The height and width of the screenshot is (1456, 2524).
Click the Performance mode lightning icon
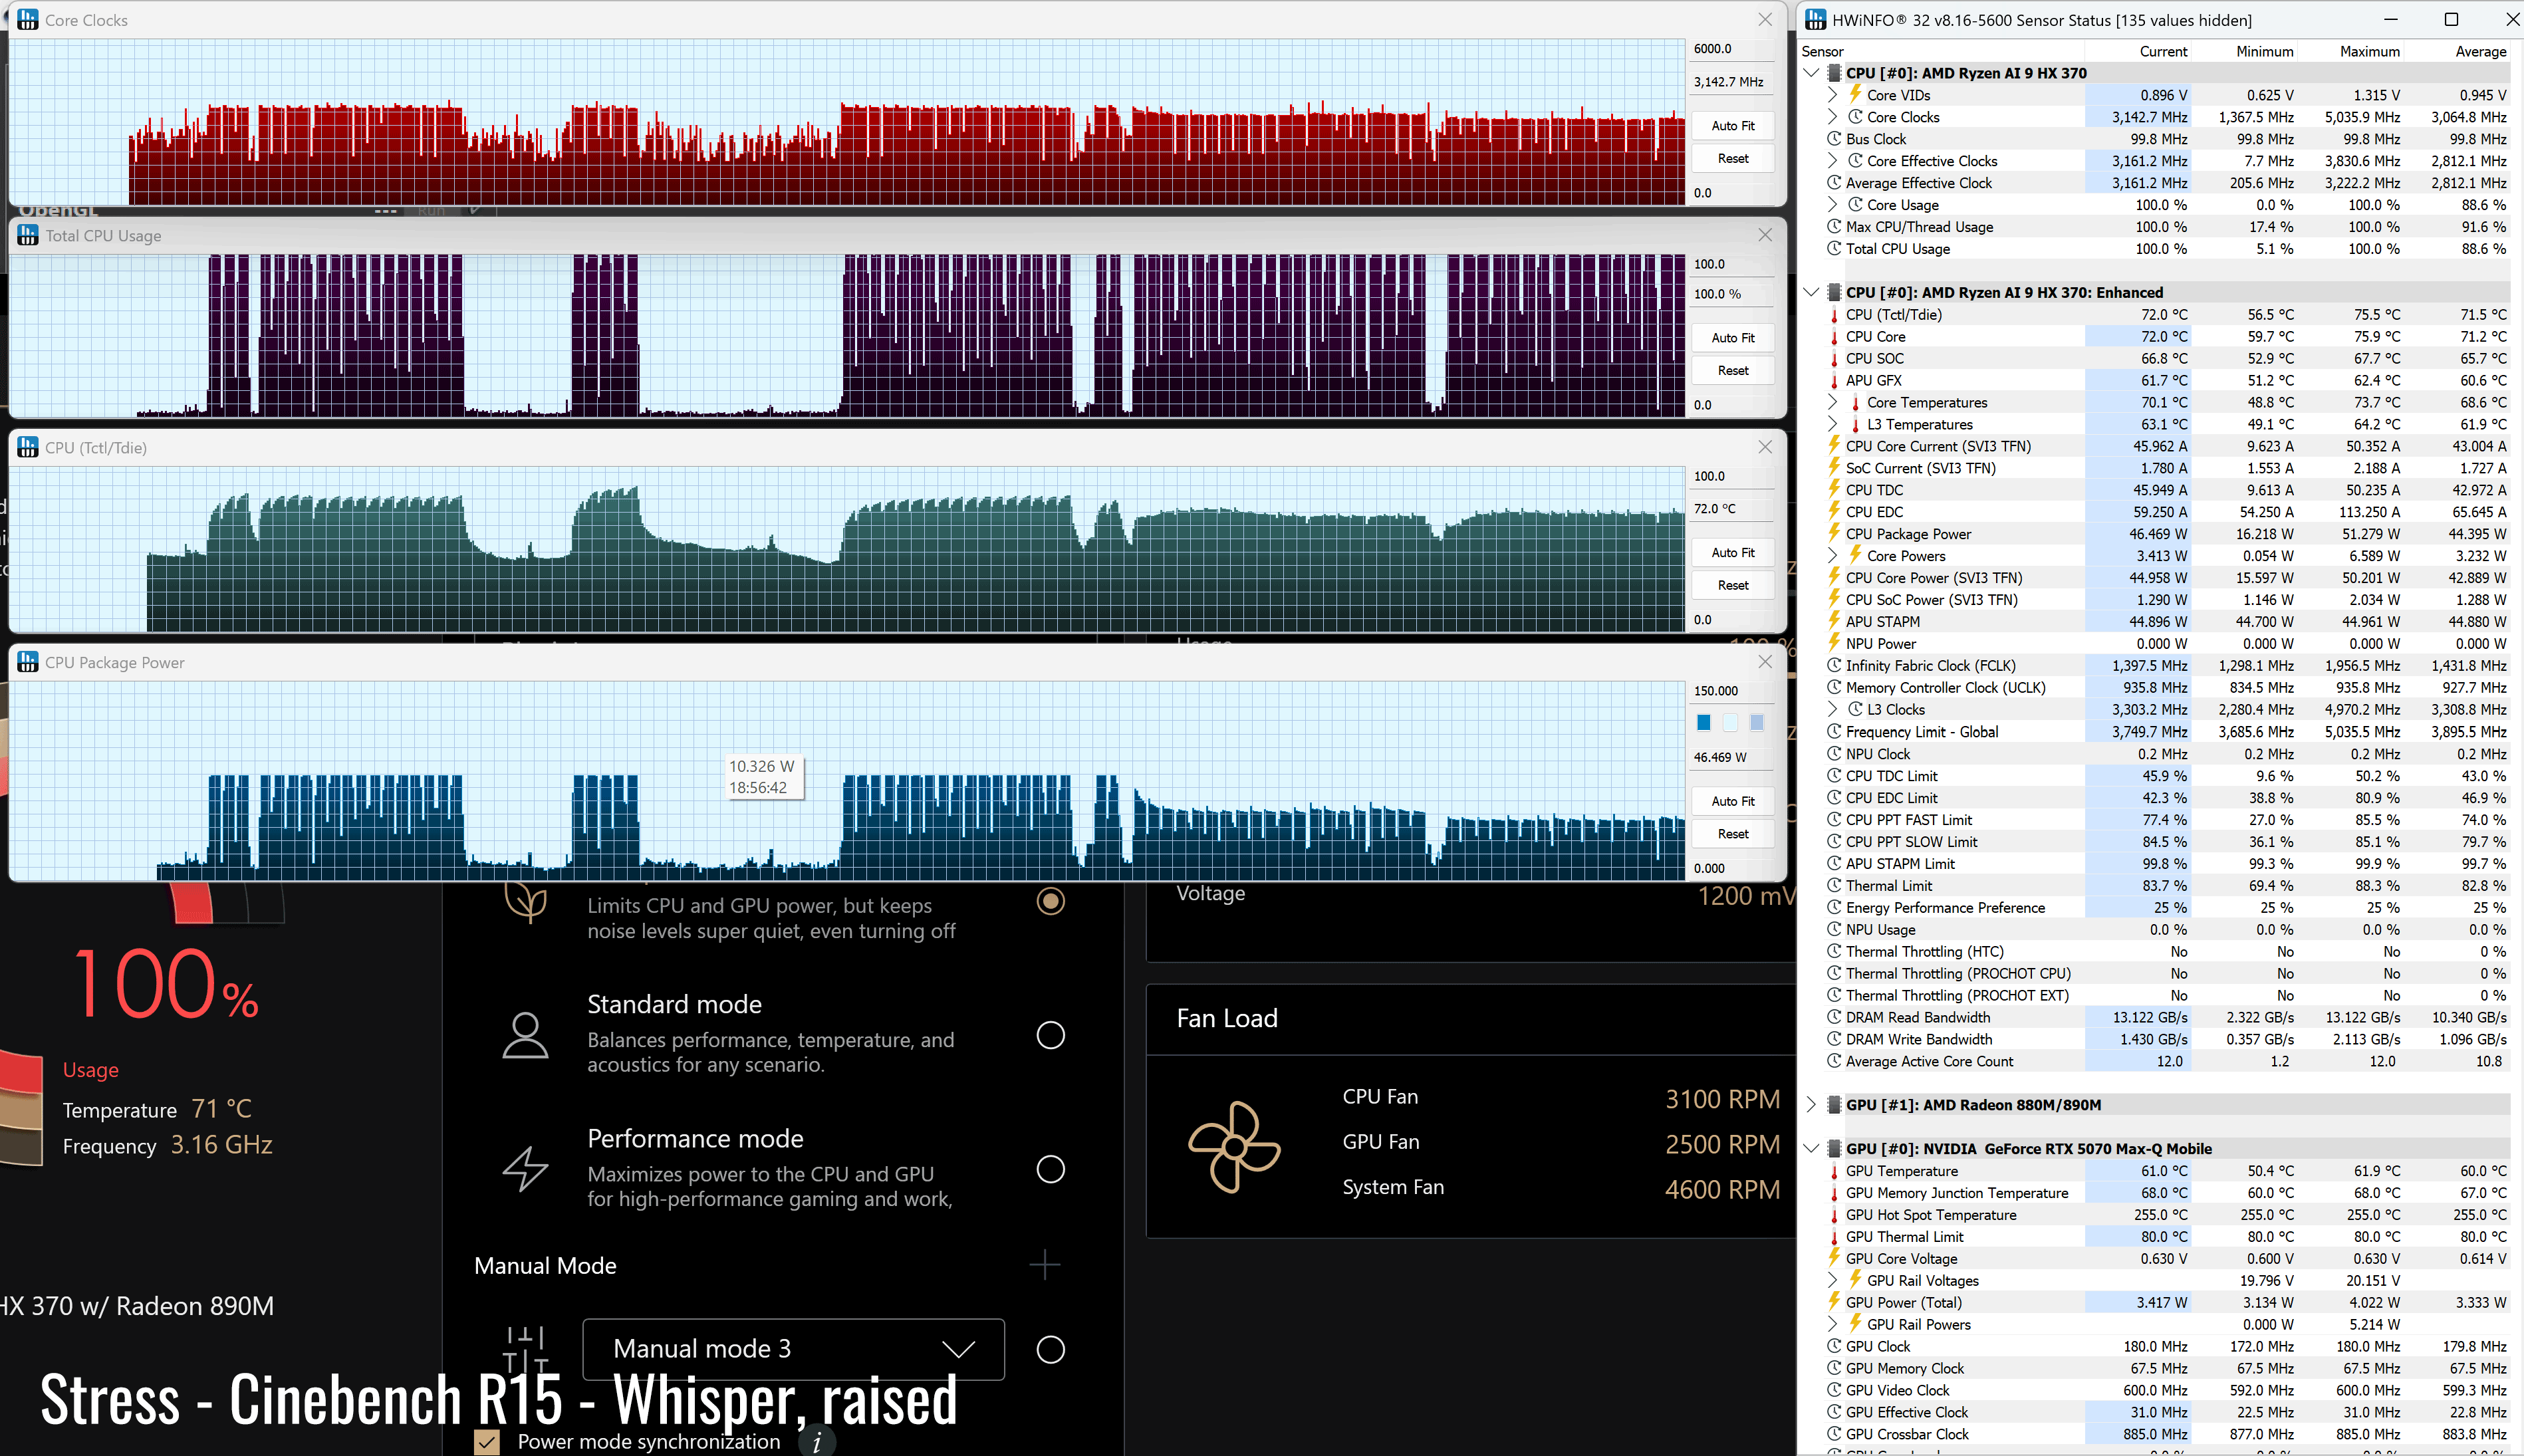(525, 1168)
